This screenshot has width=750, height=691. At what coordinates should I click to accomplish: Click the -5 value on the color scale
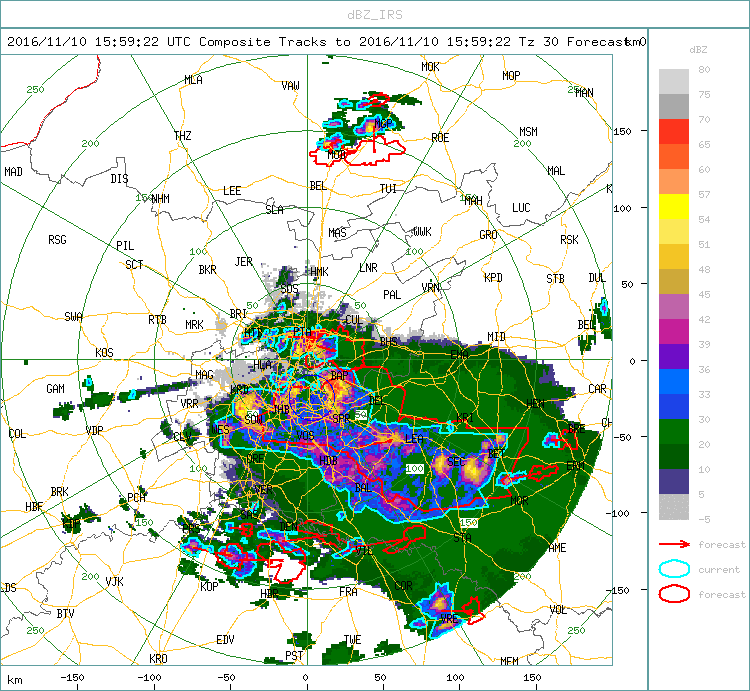tap(704, 519)
